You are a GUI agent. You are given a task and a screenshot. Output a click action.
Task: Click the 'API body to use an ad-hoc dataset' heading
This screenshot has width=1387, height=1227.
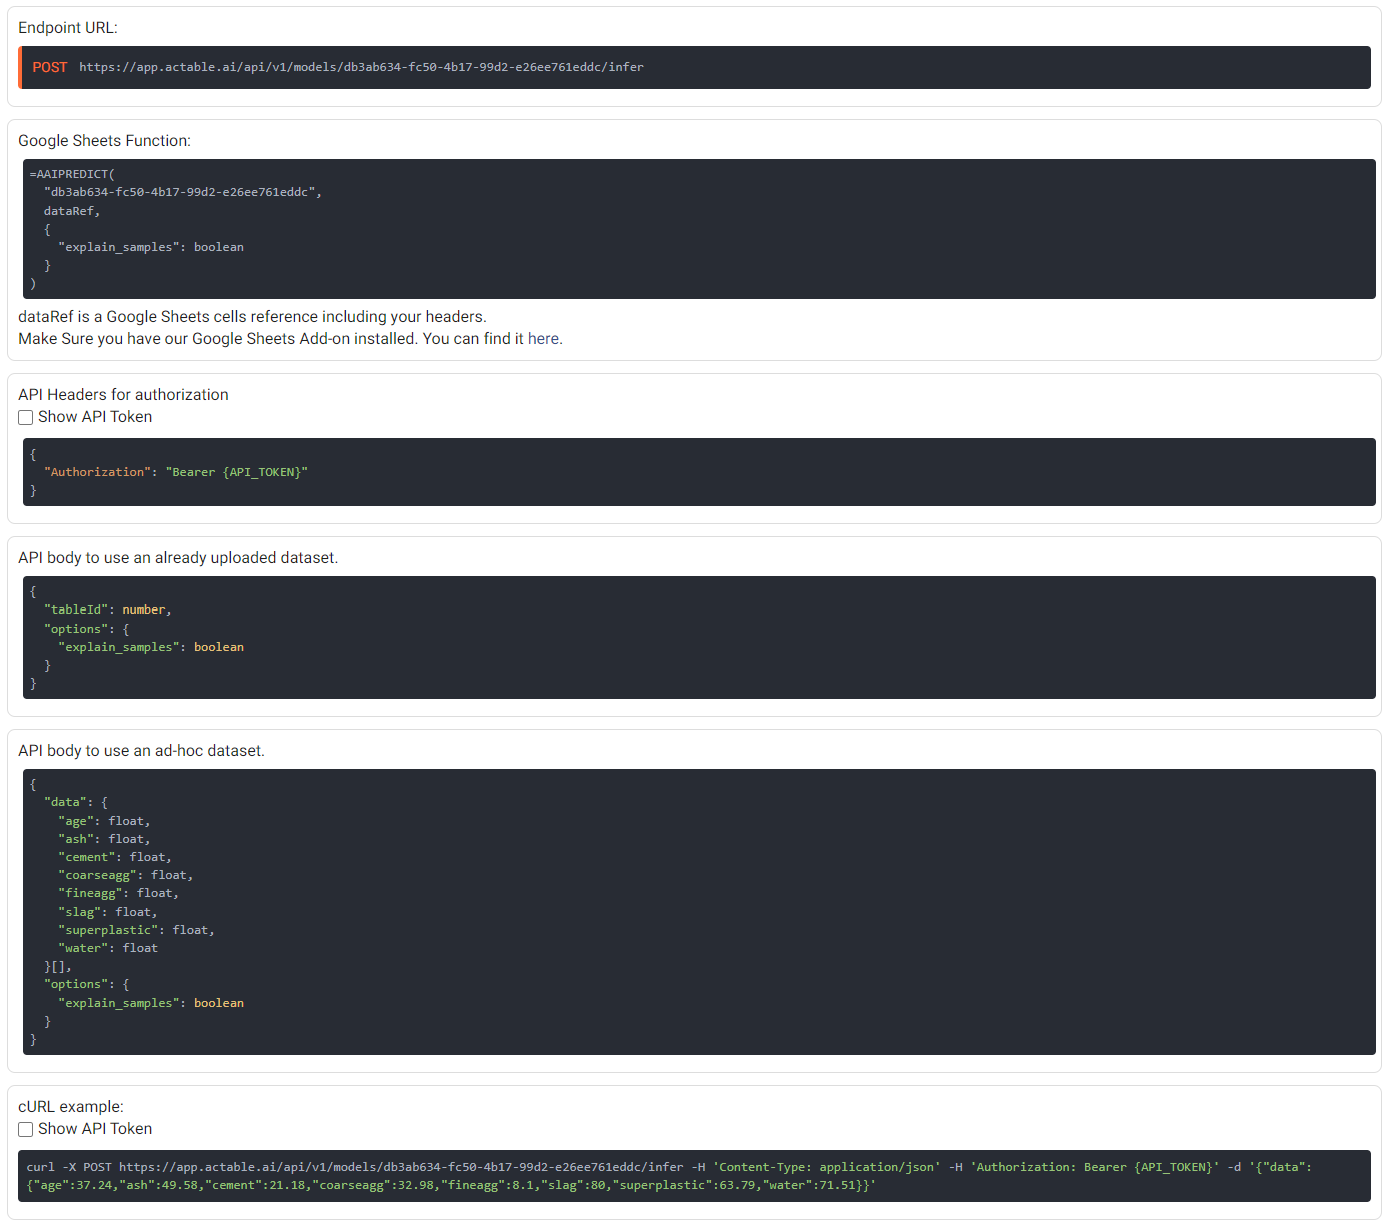pos(141,751)
